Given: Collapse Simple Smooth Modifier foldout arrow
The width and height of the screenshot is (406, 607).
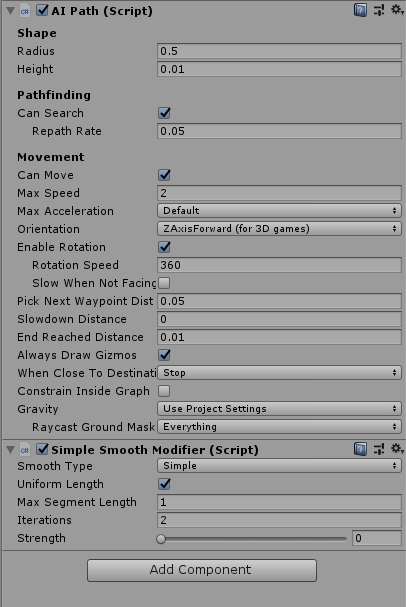Looking at the screenshot, I should [10, 450].
